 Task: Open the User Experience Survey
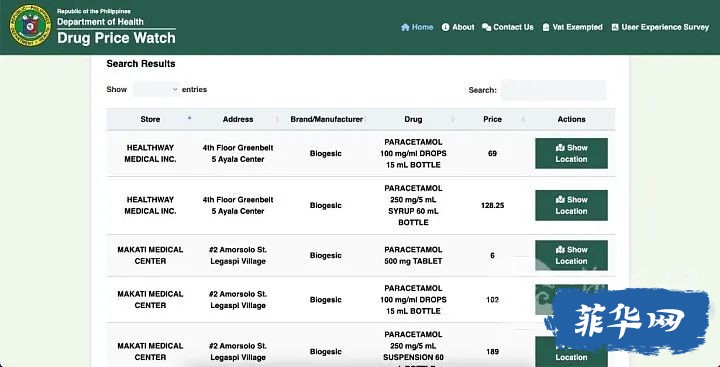coord(660,27)
